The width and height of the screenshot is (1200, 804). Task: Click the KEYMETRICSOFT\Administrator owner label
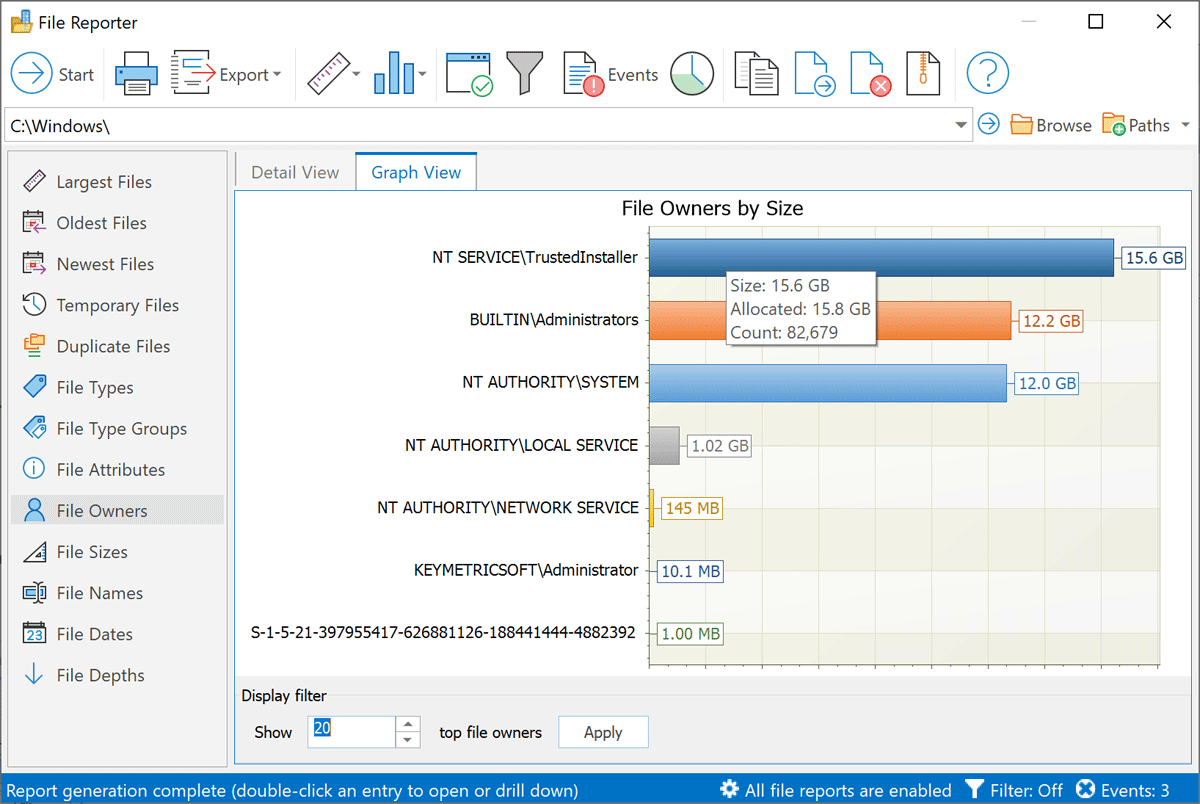[x=526, y=570]
